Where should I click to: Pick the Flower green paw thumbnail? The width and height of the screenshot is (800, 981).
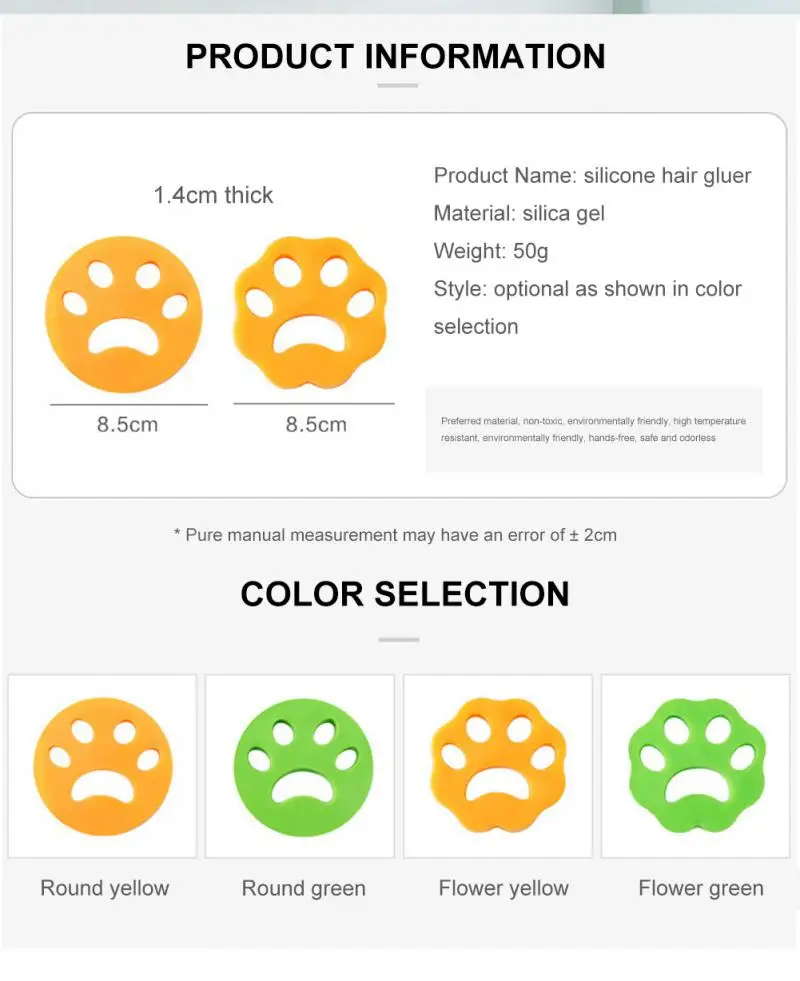[x=696, y=765]
